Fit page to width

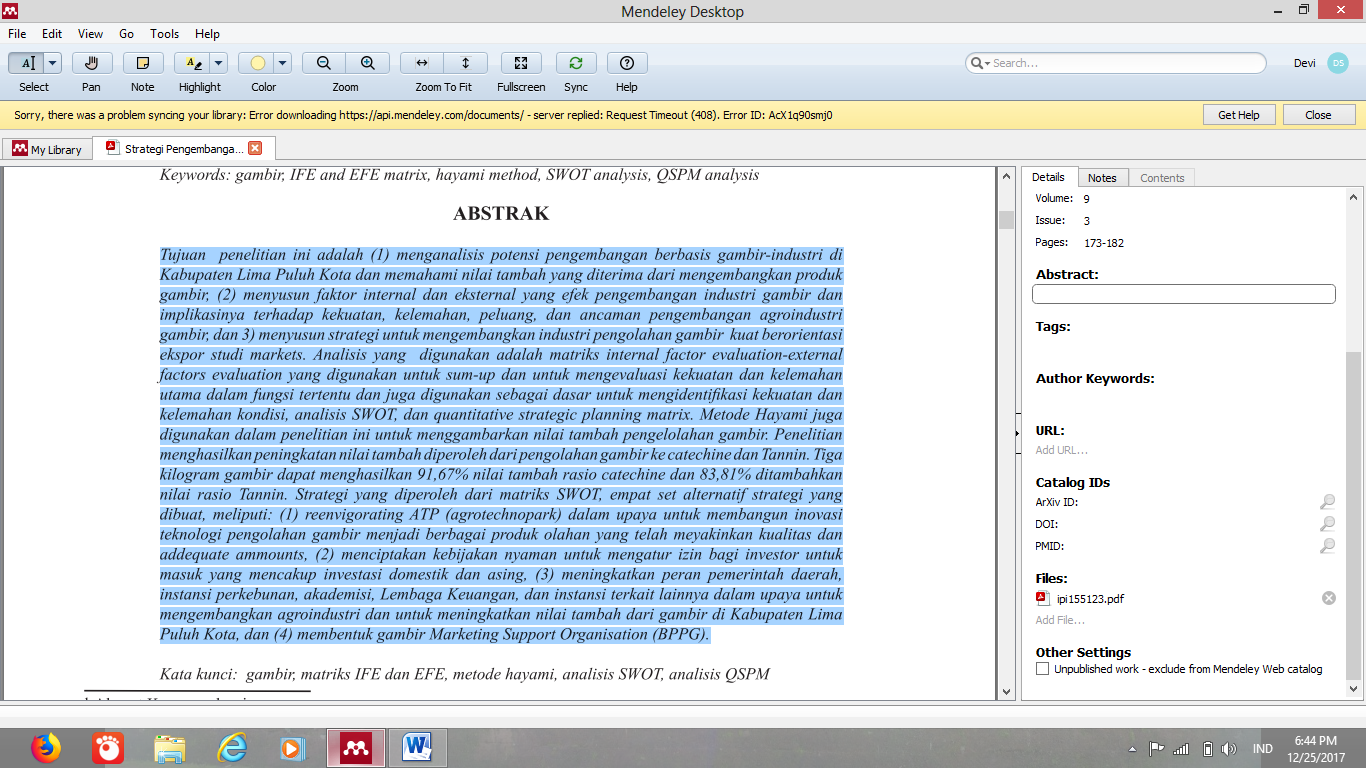(x=422, y=63)
